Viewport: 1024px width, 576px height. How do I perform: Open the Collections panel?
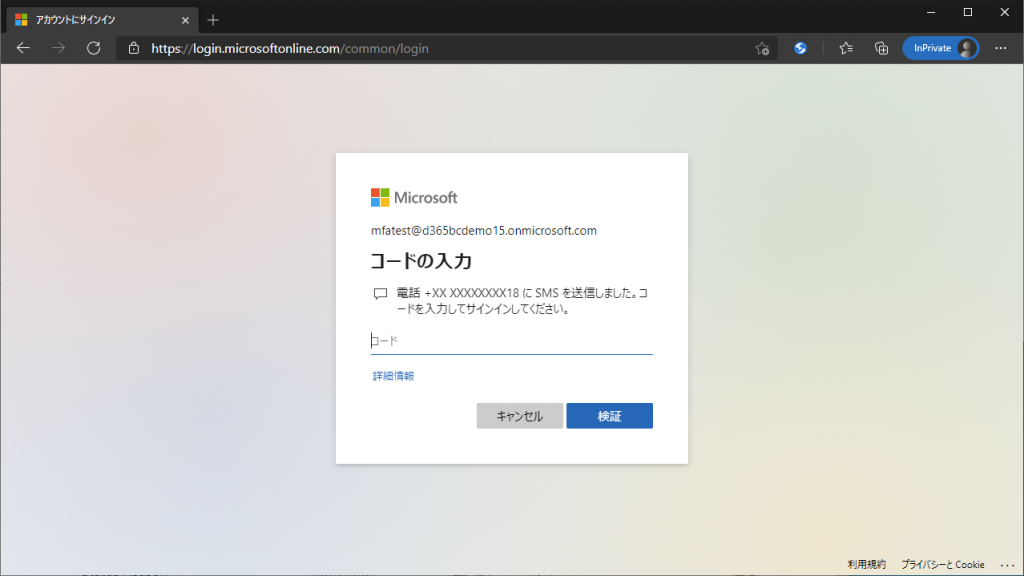click(881, 48)
